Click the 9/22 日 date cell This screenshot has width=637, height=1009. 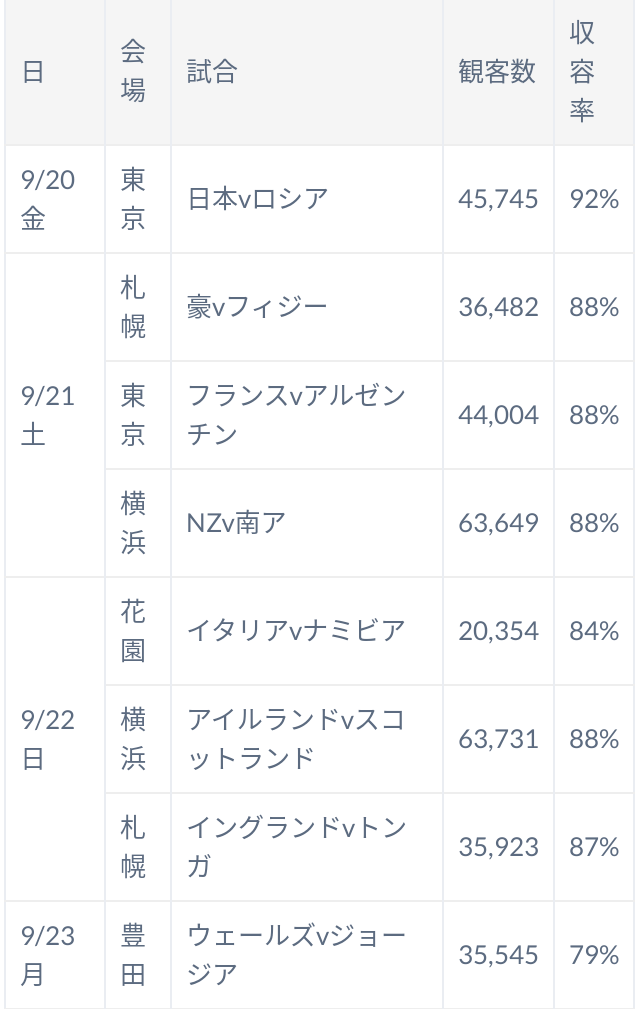55,739
